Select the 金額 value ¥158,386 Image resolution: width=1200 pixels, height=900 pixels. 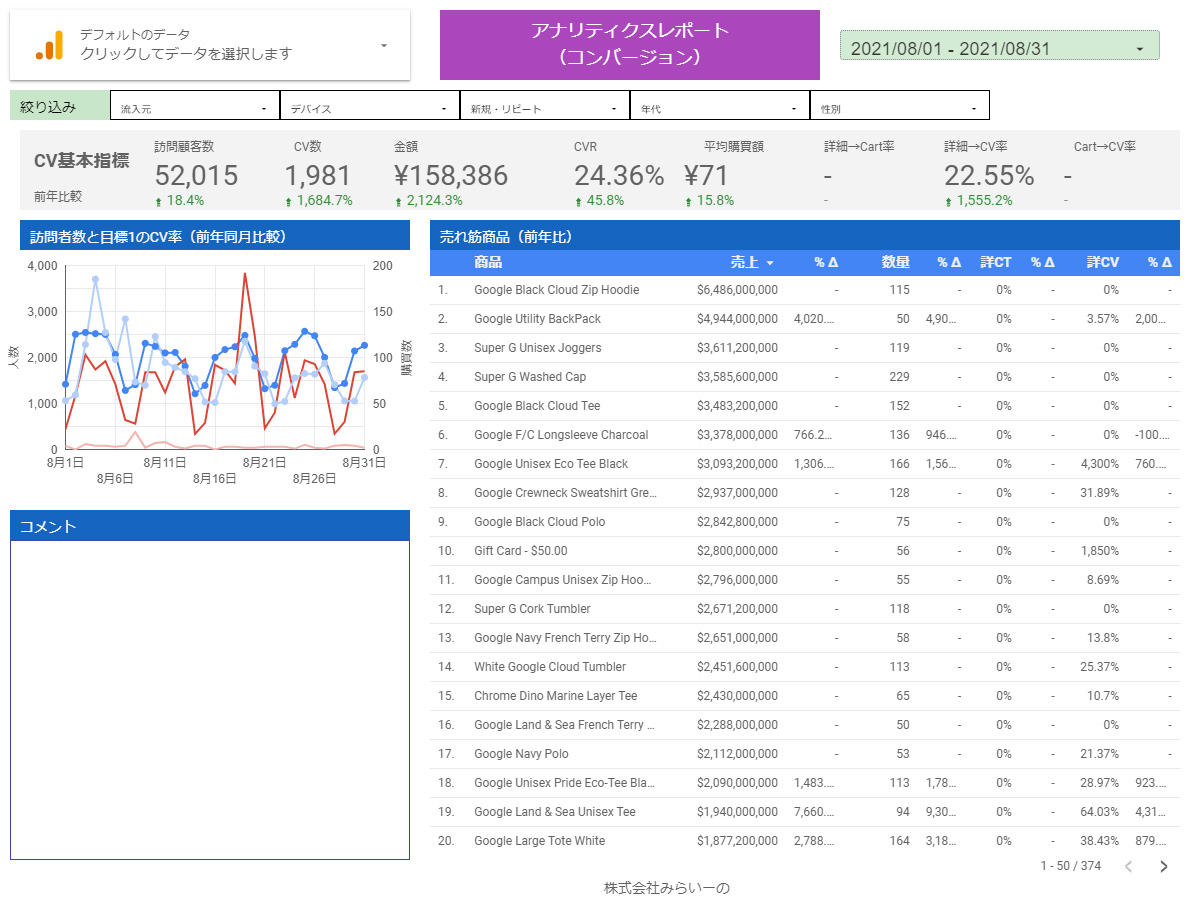click(451, 176)
